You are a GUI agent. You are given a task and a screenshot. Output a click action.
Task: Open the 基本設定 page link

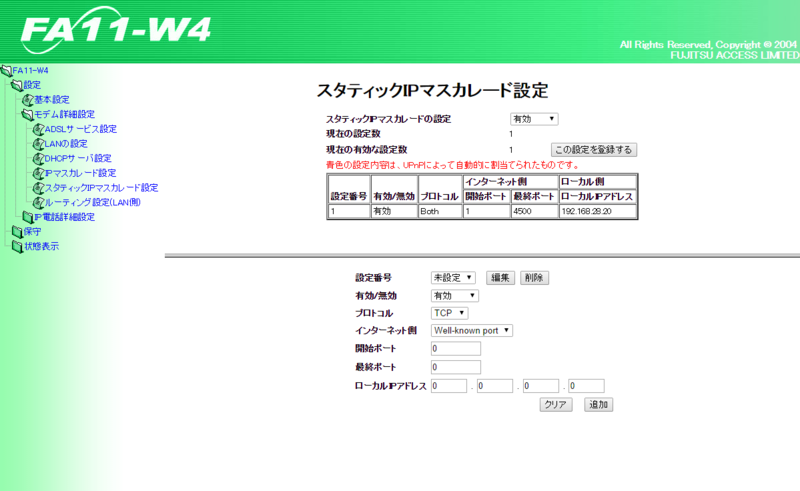point(52,100)
